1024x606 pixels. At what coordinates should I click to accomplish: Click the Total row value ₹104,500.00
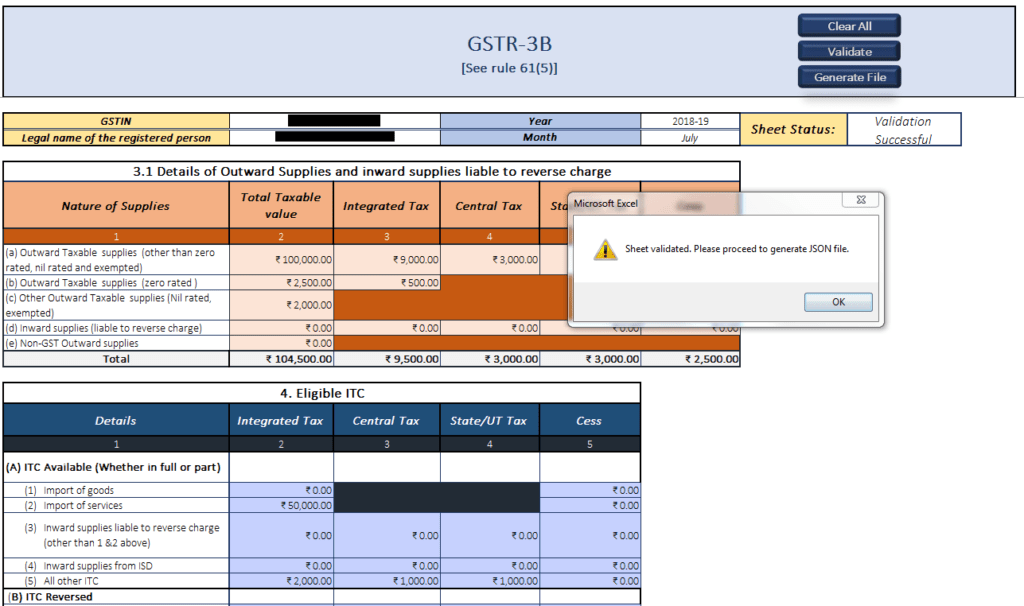pyautogui.click(x=281, y=359)
